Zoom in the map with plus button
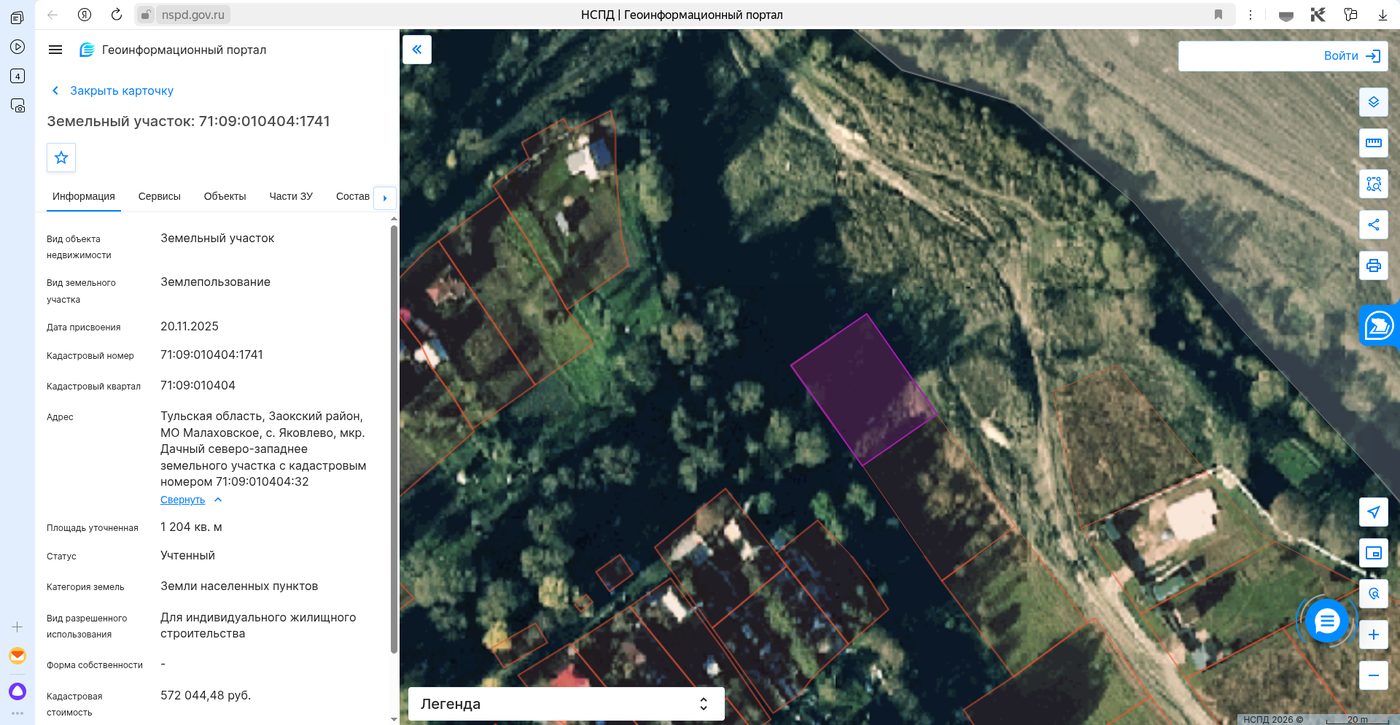This screenshot has height=725, width=1400. point(1373,635)
